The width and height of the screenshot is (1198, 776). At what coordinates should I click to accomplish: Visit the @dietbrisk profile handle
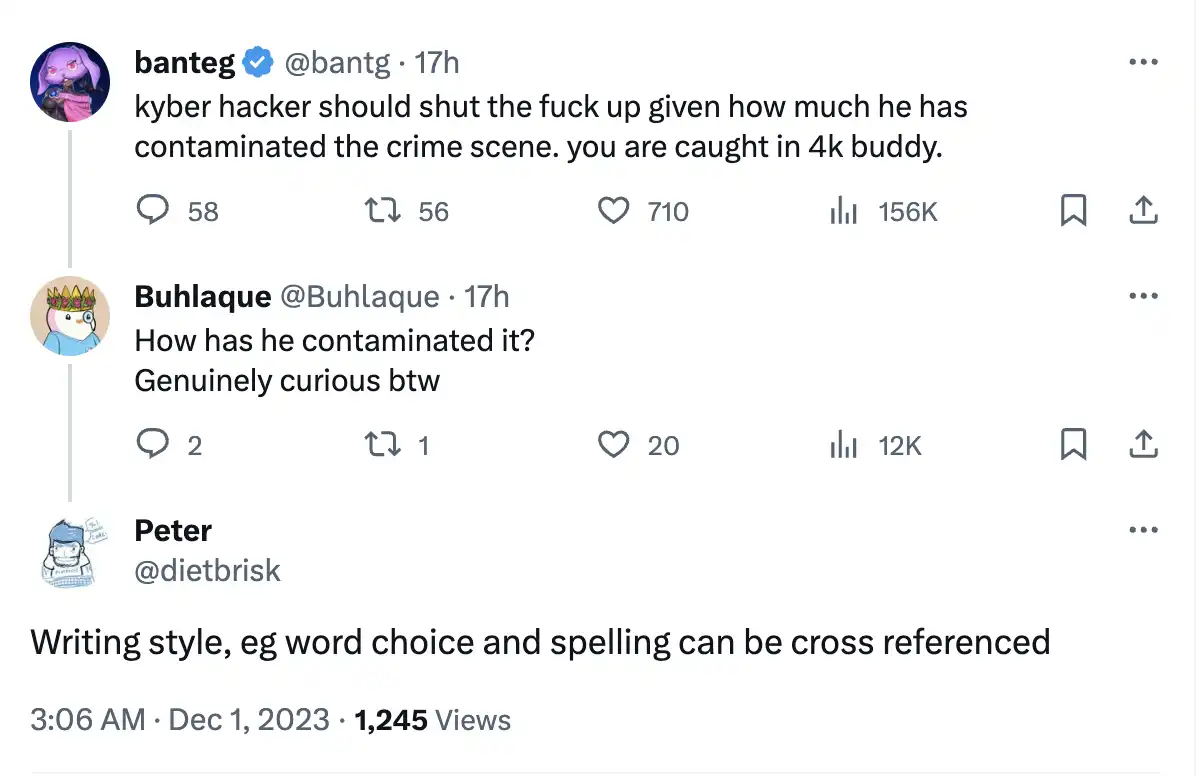click(207, 570)
